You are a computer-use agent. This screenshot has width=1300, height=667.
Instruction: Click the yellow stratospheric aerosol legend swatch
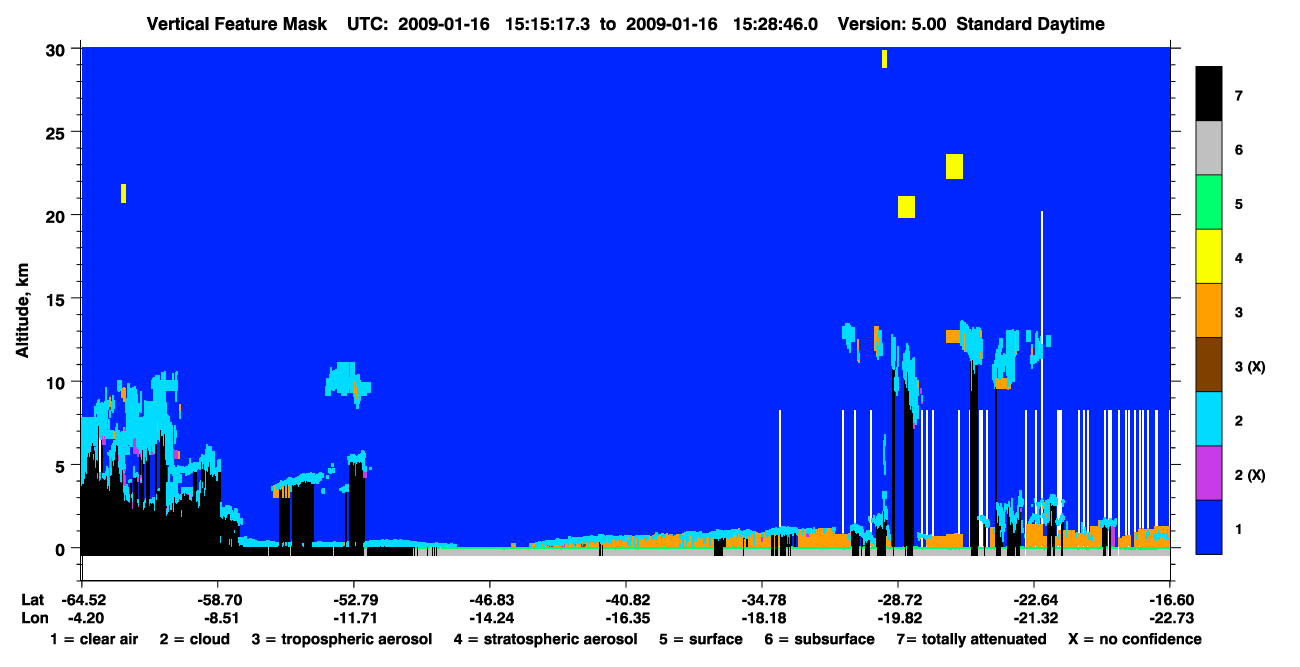pos(1209,257)
